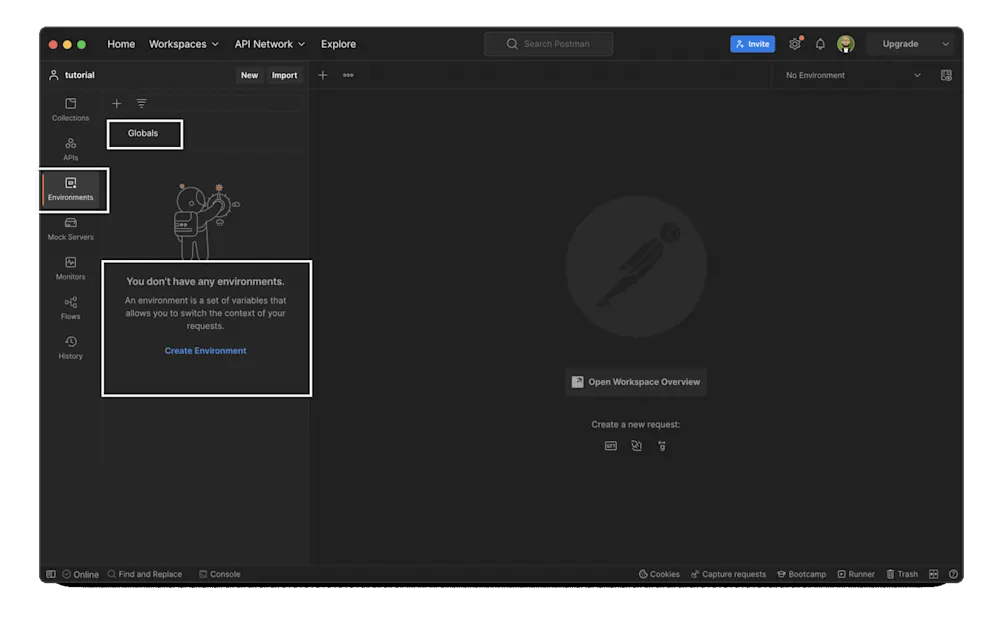Select the Flows icon in the sidebar
This screenshot has height=635, width=1003.
(69, 307)
